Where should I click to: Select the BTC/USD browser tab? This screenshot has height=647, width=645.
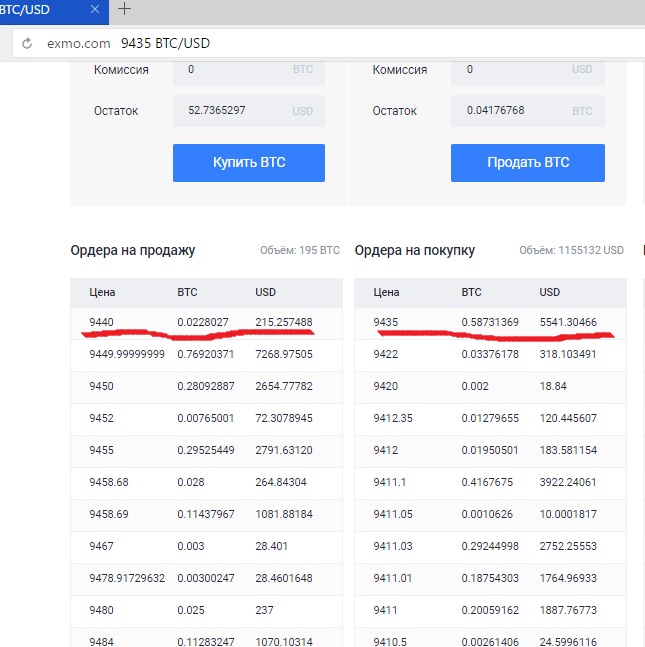(x=54, y=11)
